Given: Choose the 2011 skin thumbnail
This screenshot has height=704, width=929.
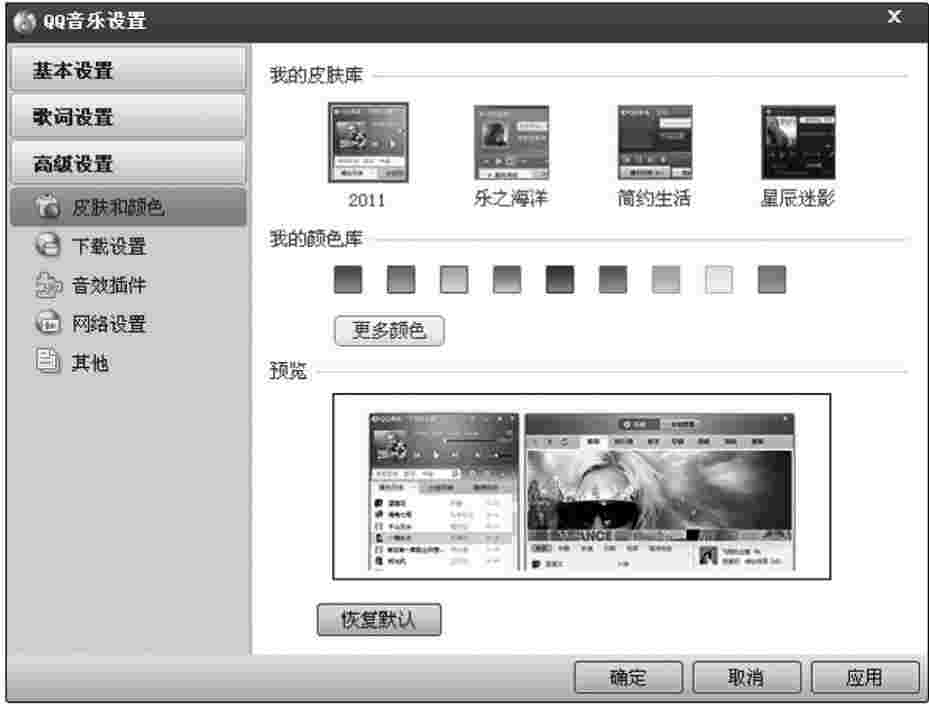Looking at the screenshot, I should coord(368,143).
